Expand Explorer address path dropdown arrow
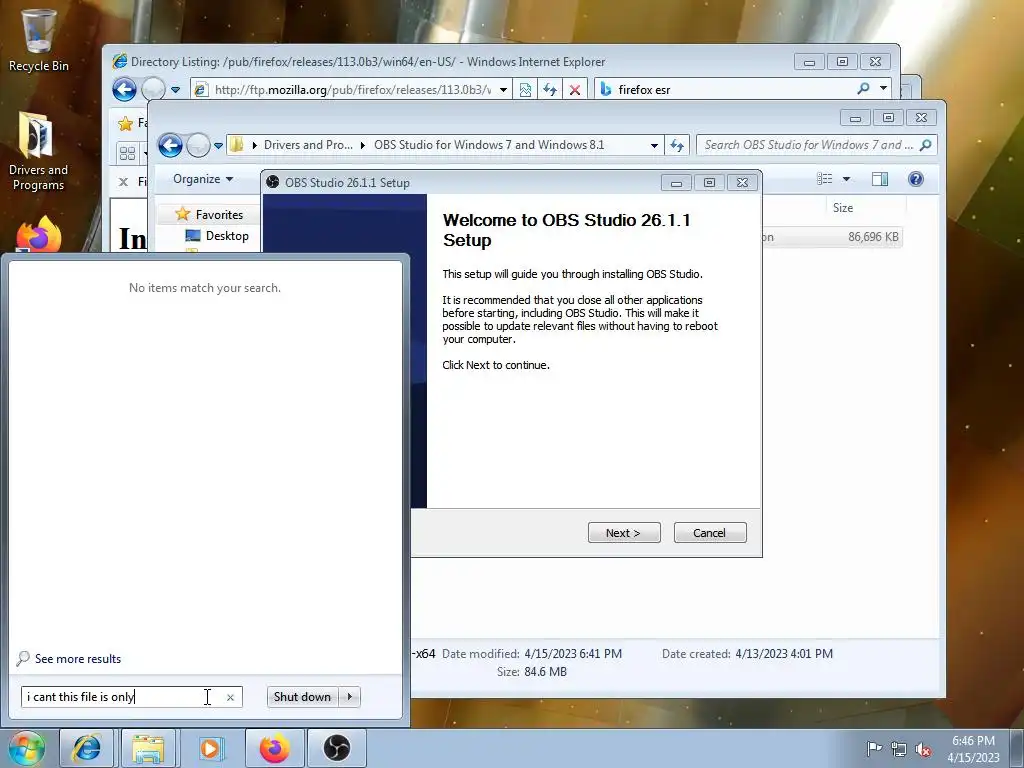 654,145
